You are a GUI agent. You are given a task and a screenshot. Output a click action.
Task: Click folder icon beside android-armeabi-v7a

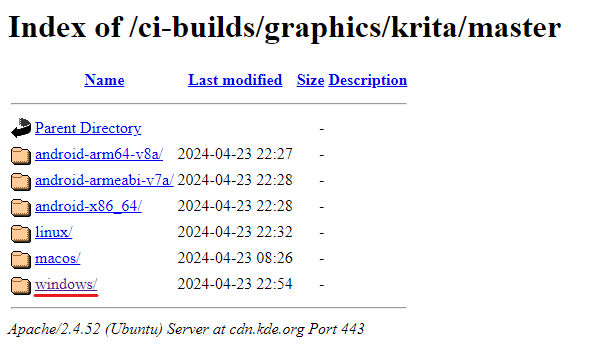[x=21, y=181]
